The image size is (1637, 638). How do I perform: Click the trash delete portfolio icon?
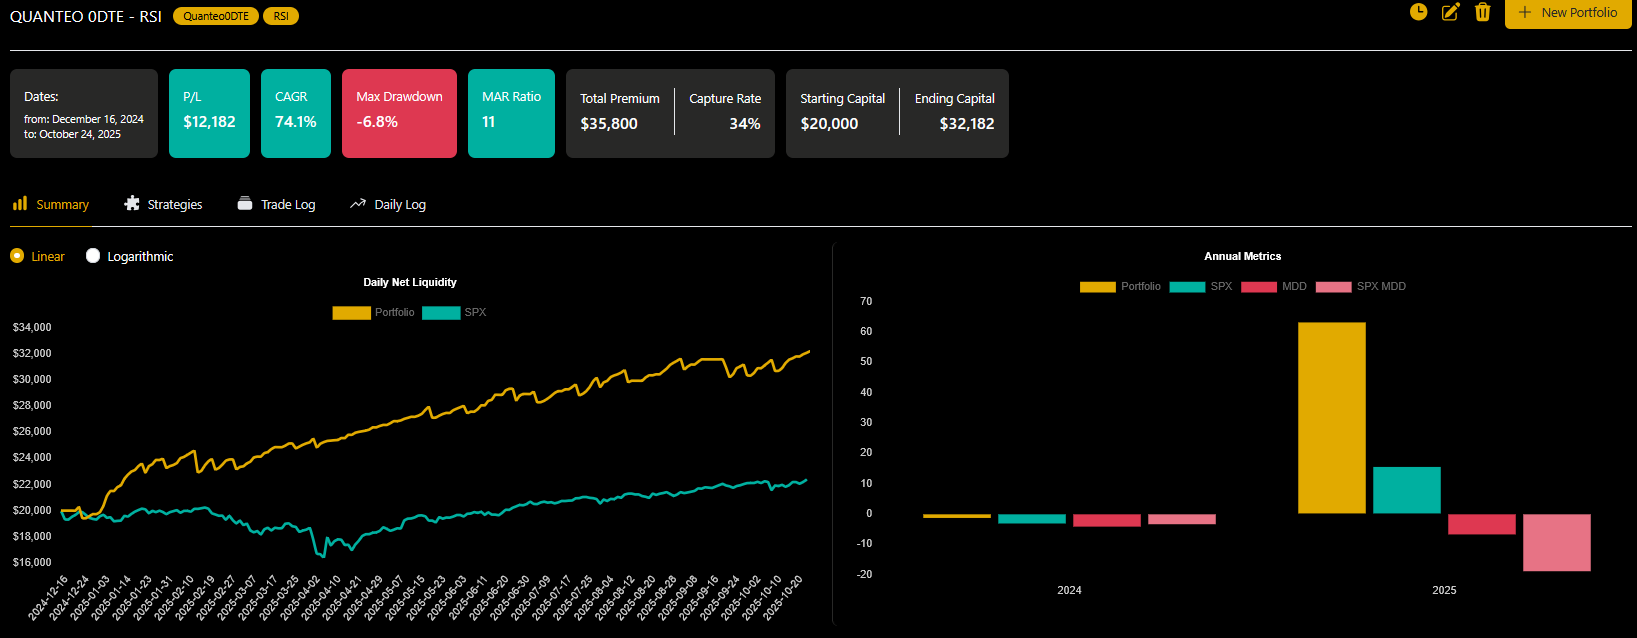(x=1482, y=12)
